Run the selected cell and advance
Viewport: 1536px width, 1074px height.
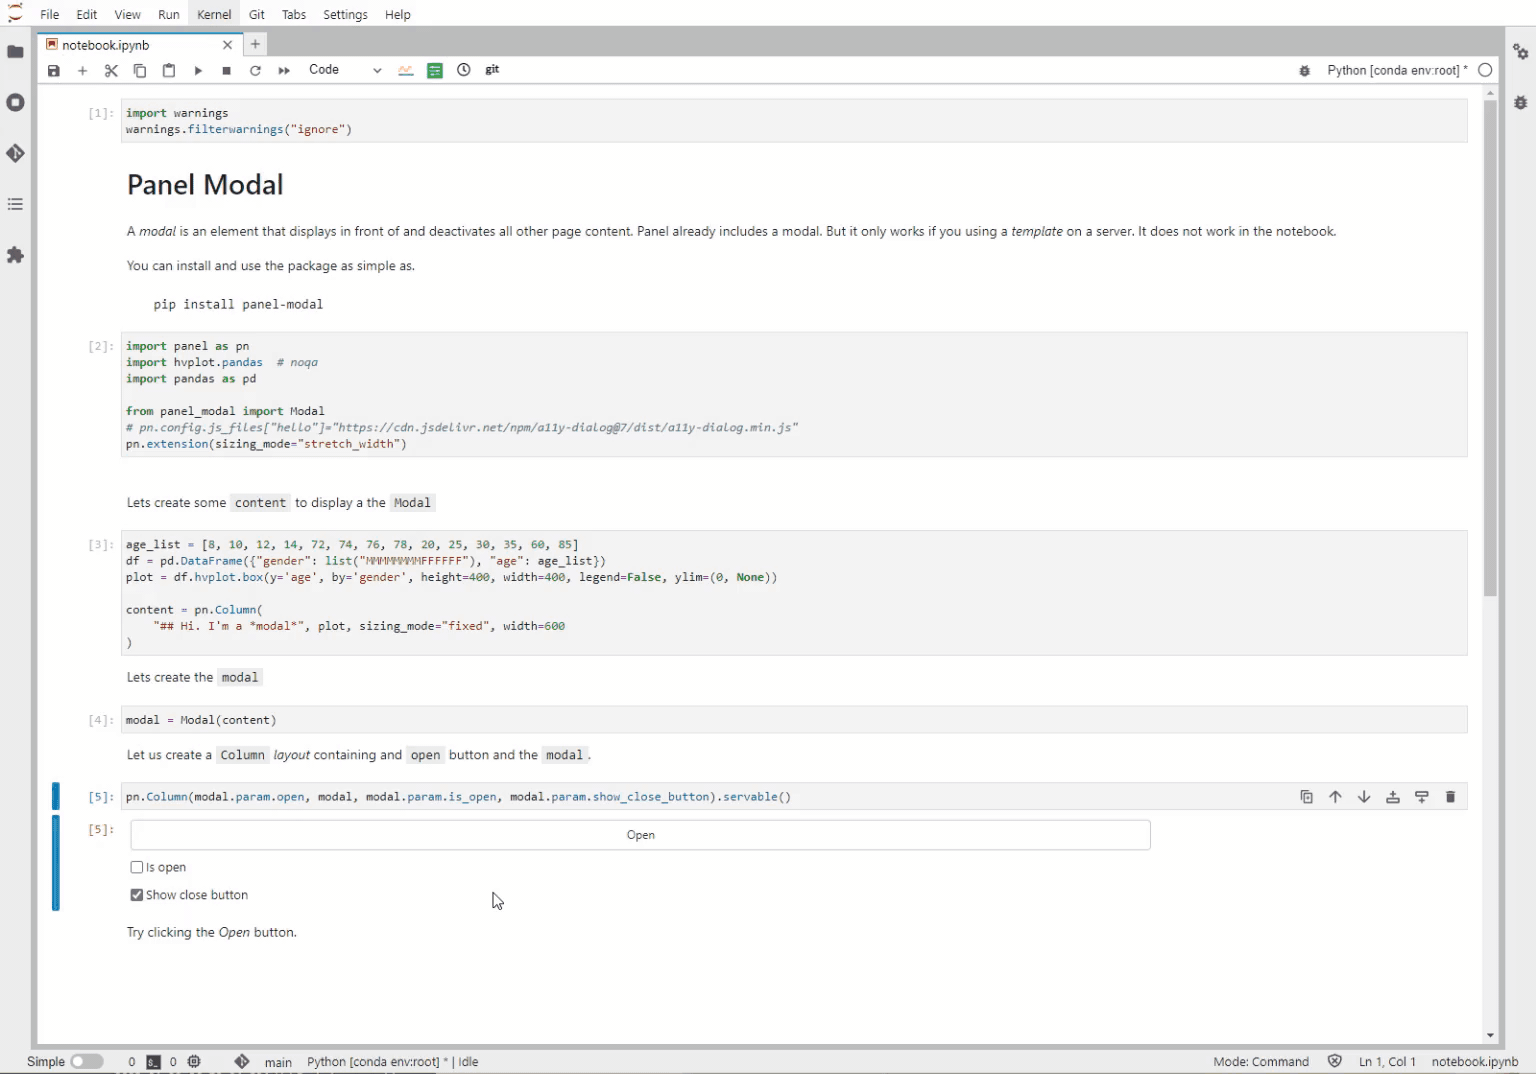coord(198,70)
